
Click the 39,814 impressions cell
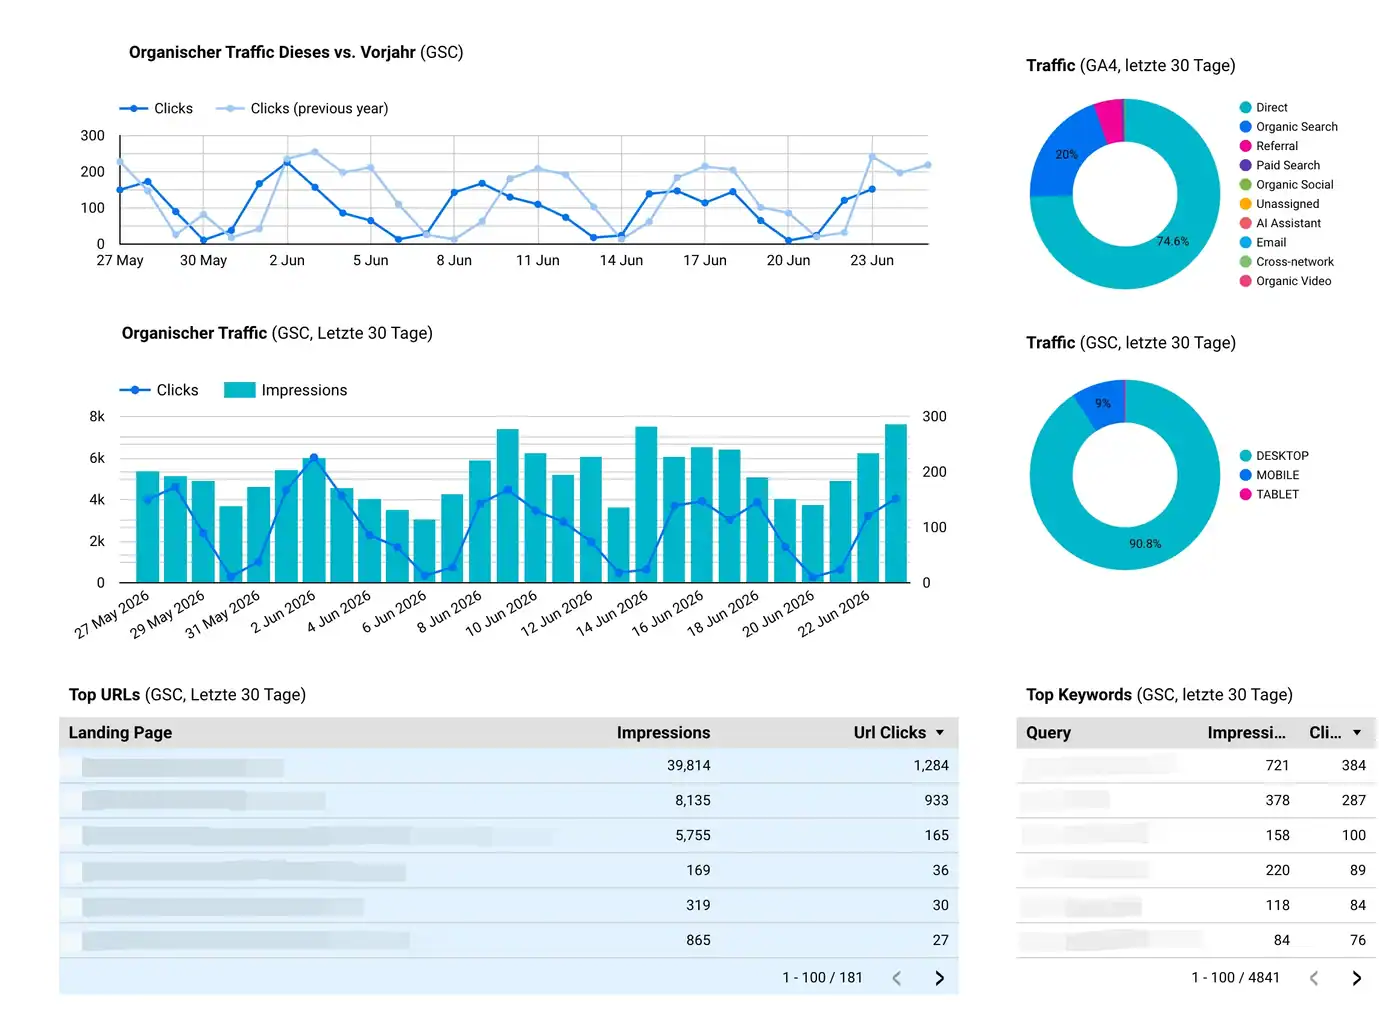(689, 766)
